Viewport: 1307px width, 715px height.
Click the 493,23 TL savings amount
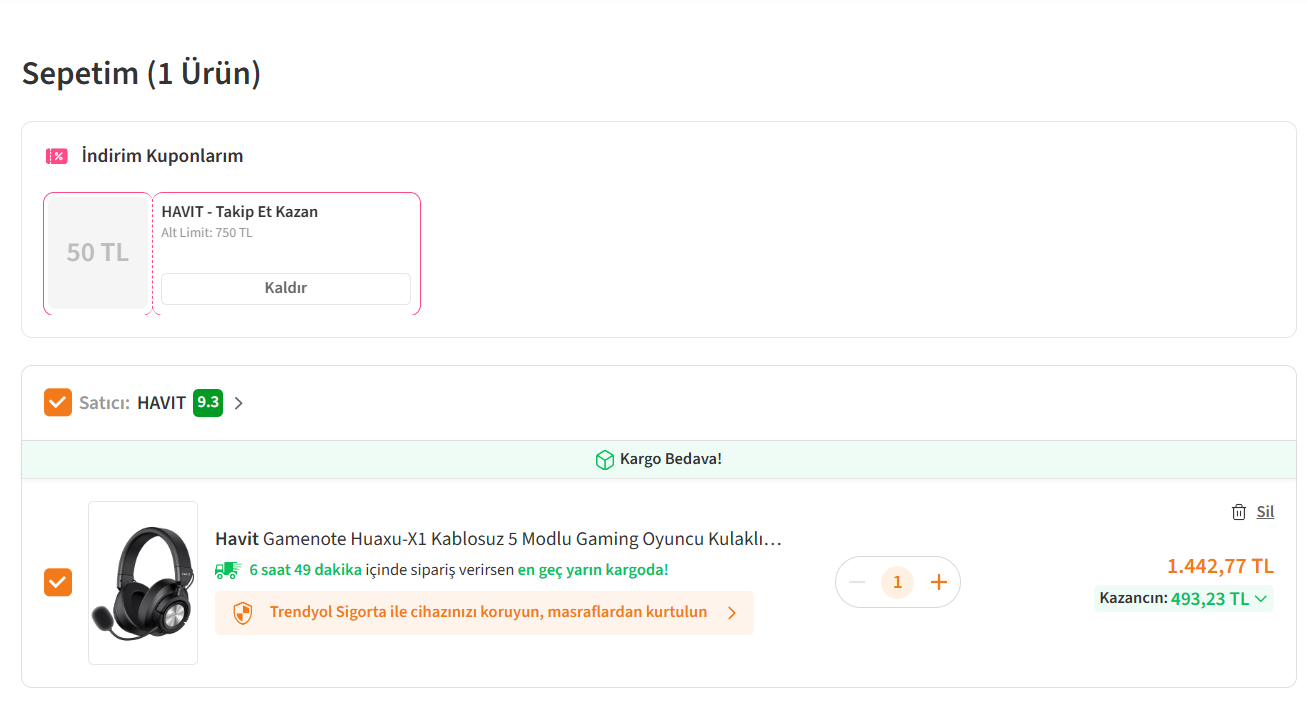pyautogui.click(x=1210, y=599)
